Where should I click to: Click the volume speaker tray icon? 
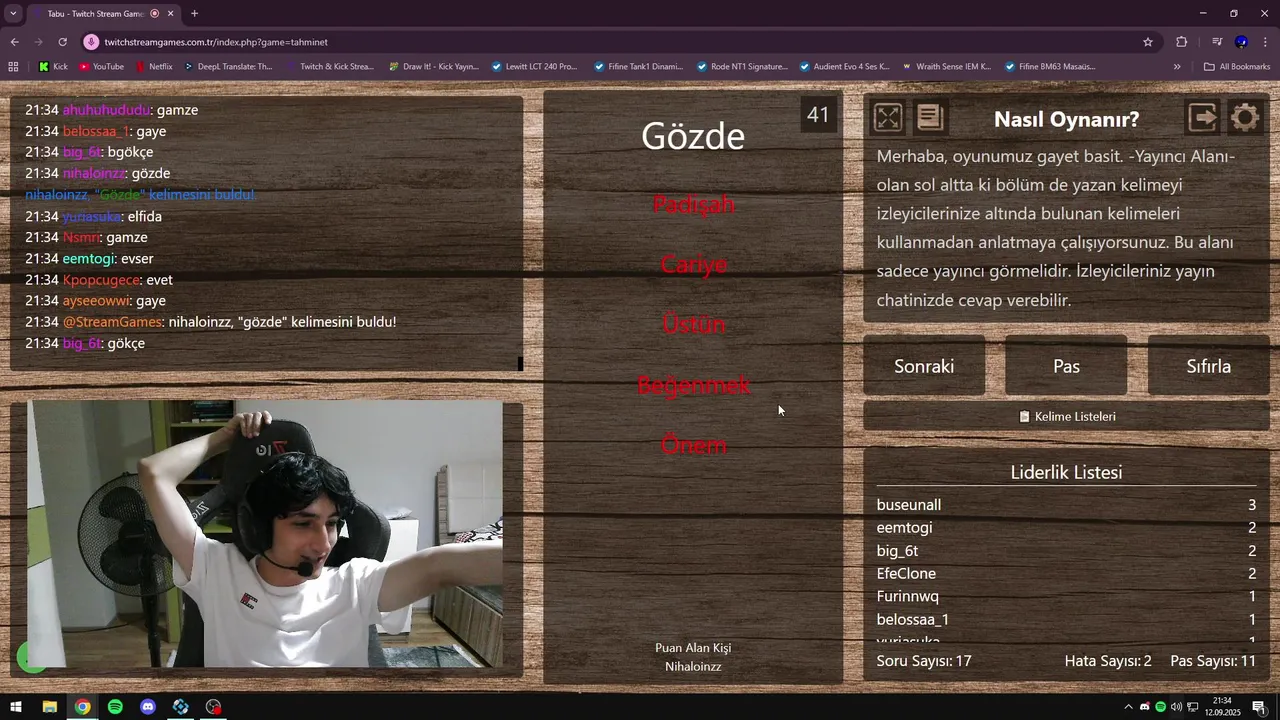point(1176,707)
